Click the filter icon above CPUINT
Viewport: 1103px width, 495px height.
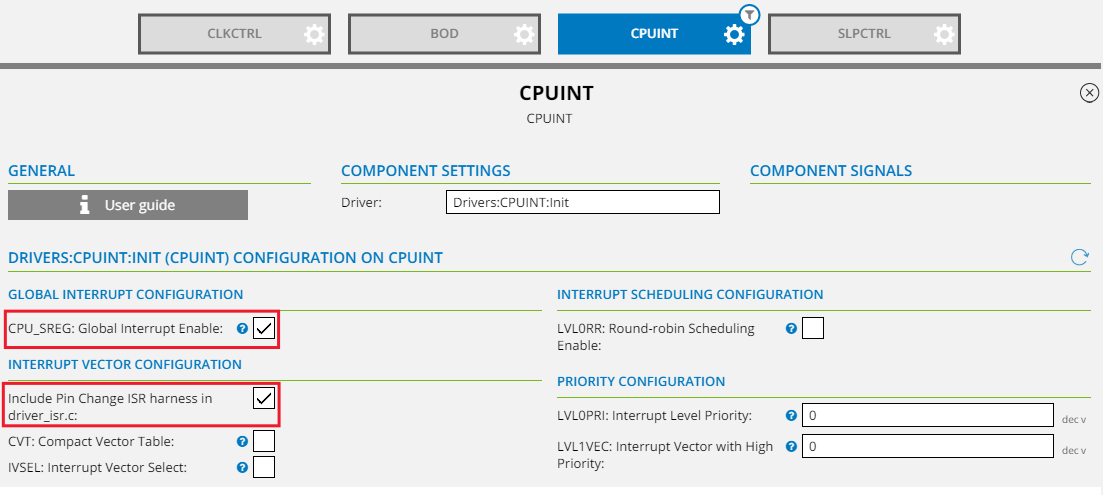coord(750,14)
